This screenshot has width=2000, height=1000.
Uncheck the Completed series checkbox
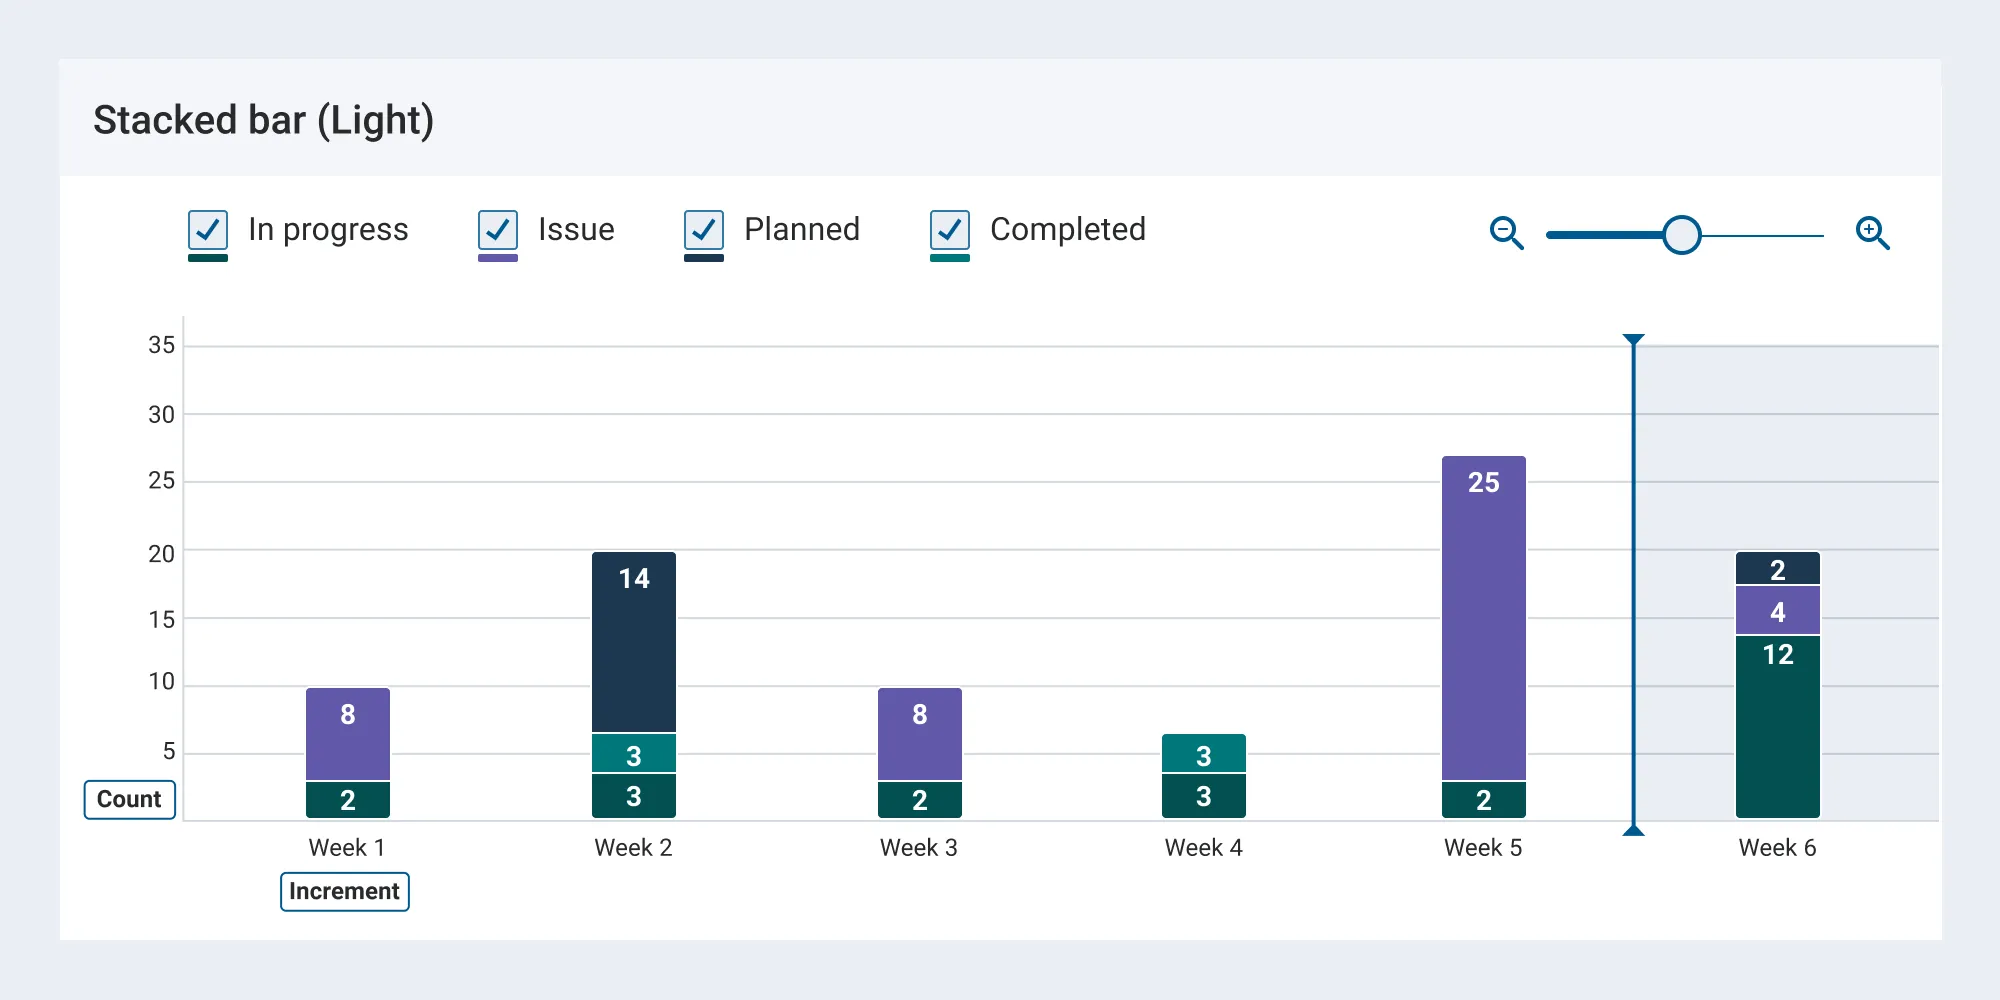[948, 230]
